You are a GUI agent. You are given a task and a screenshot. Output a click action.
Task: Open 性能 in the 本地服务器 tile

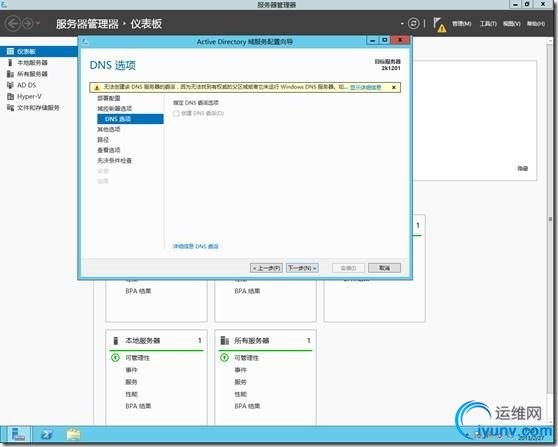point(131,394)
